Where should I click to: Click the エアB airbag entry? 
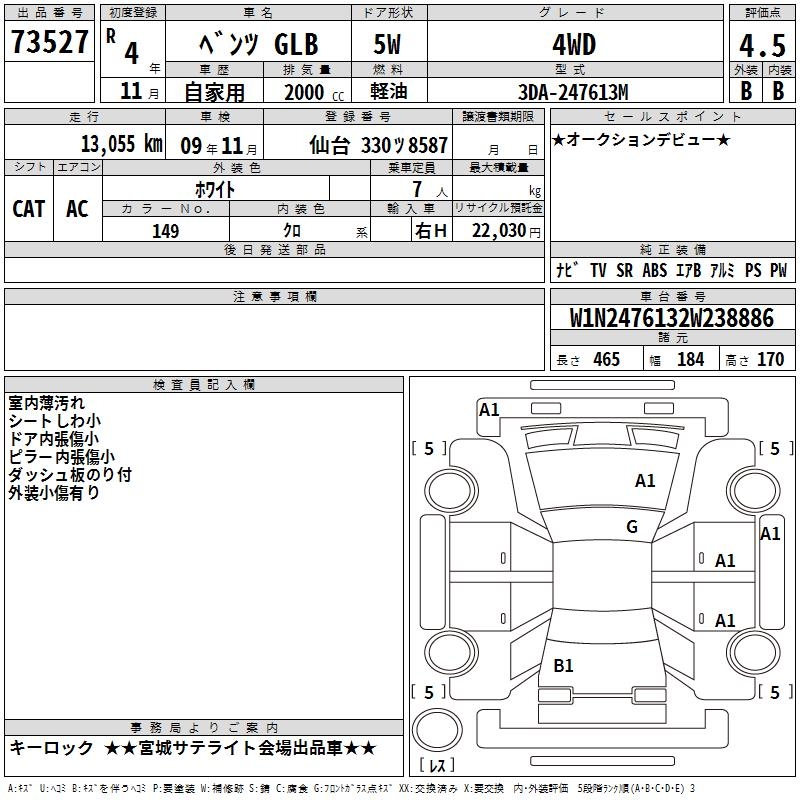tap(688, 270)
